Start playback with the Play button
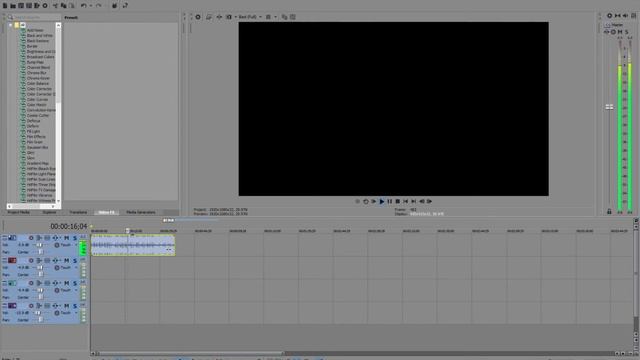Viewport: 640px width, 360px height. [x=382, y=201]
